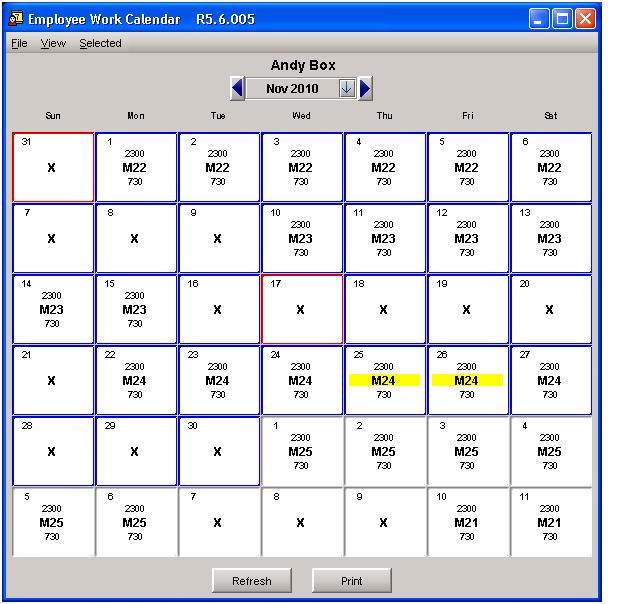Select December 9 day-off cell
The image size is (640, 604).
pyautogui.click(x=385, y=522)
